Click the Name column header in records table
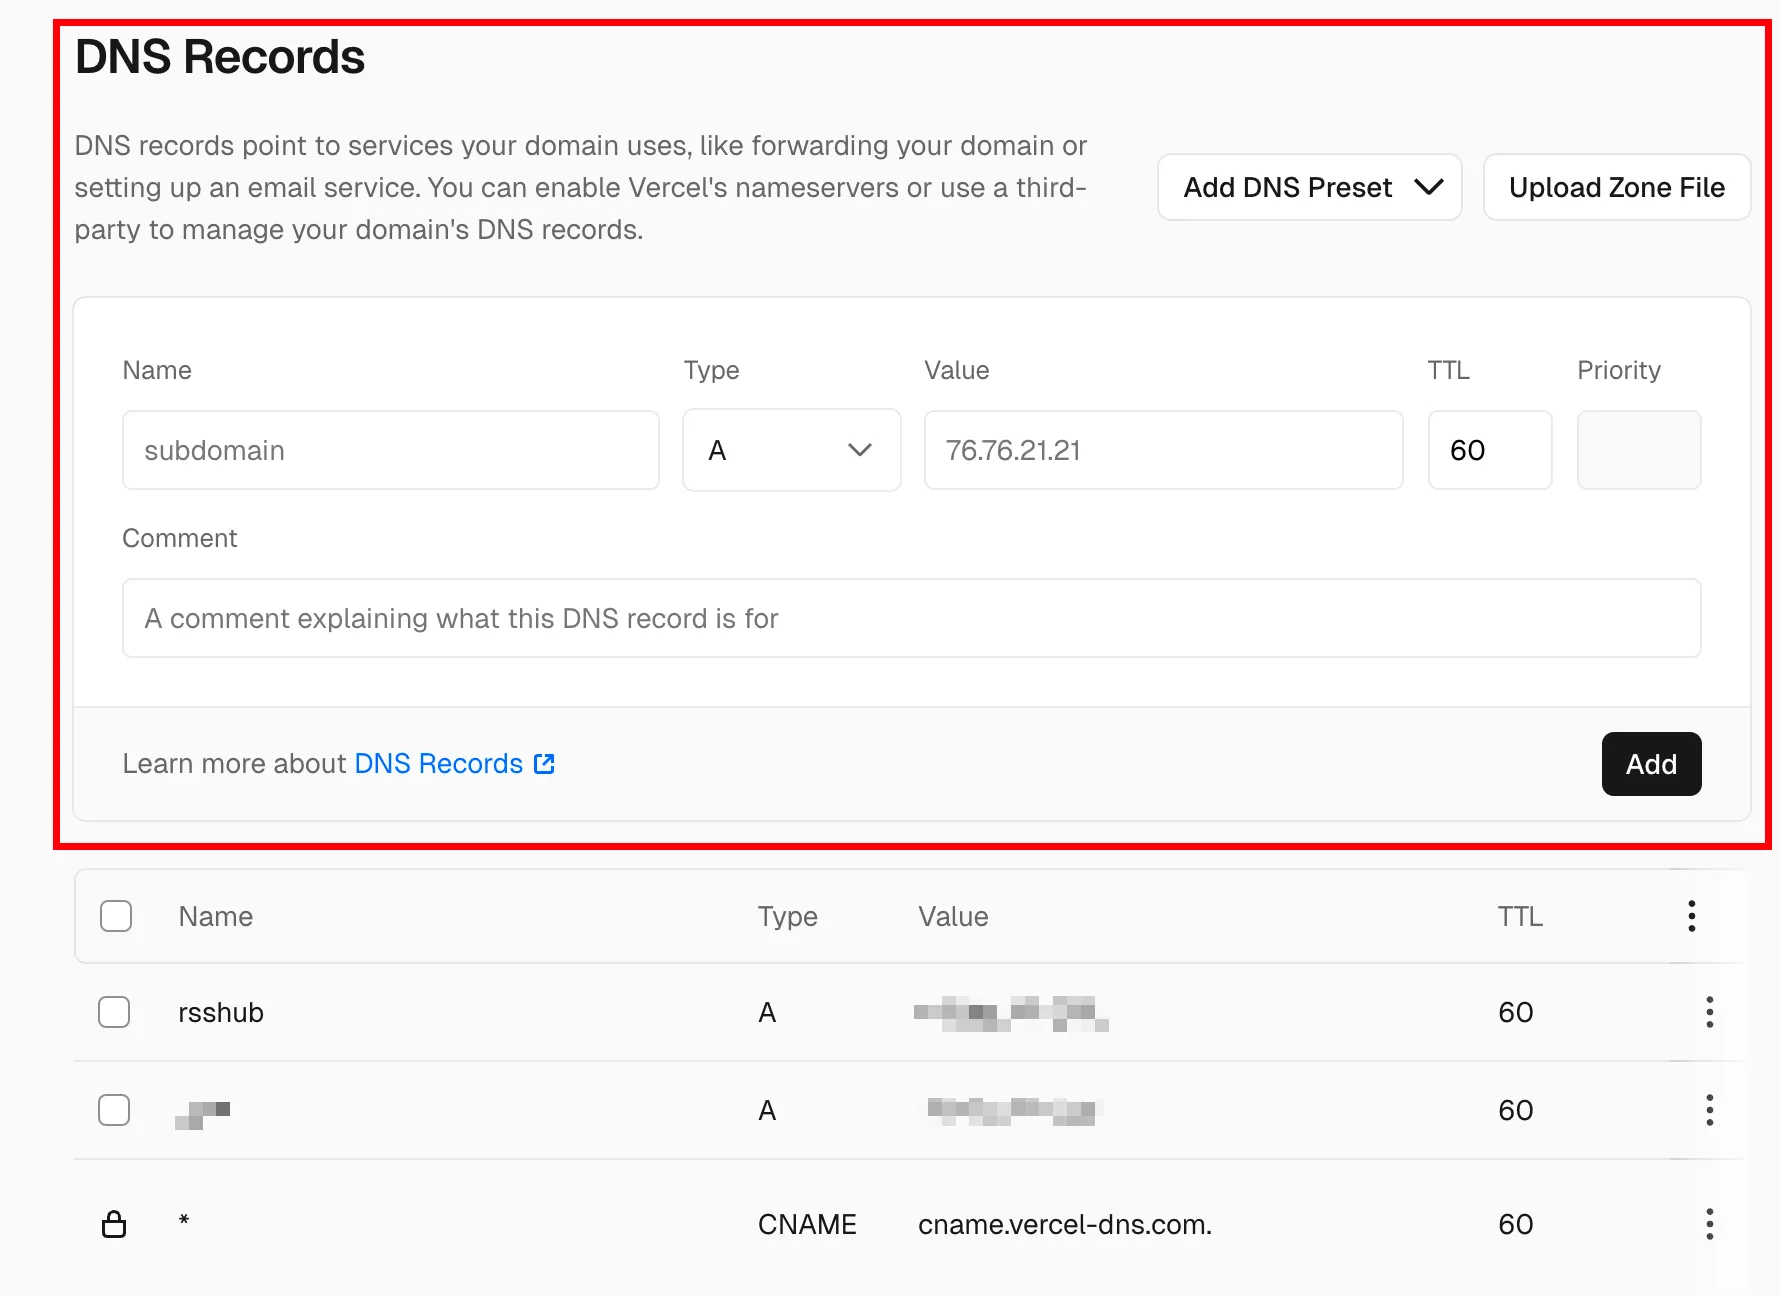This screenshot has width=1780, height=1296. [216, 916]
